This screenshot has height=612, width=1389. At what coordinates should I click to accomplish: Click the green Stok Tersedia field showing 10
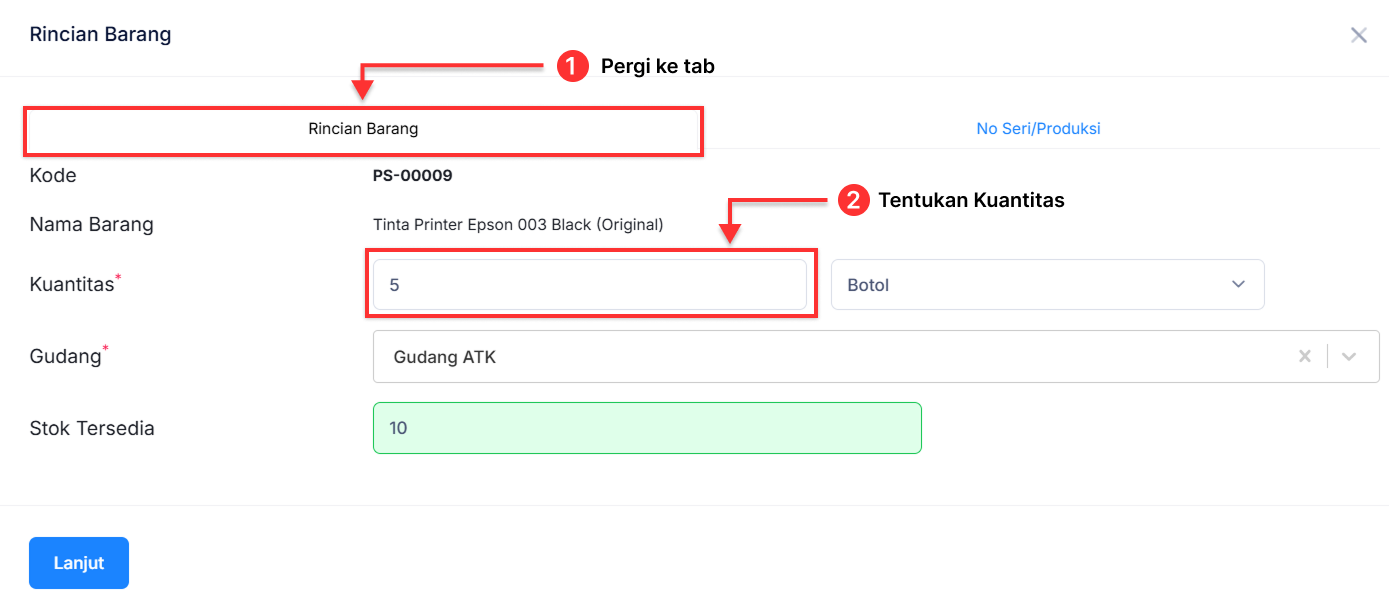coord(647,427)
